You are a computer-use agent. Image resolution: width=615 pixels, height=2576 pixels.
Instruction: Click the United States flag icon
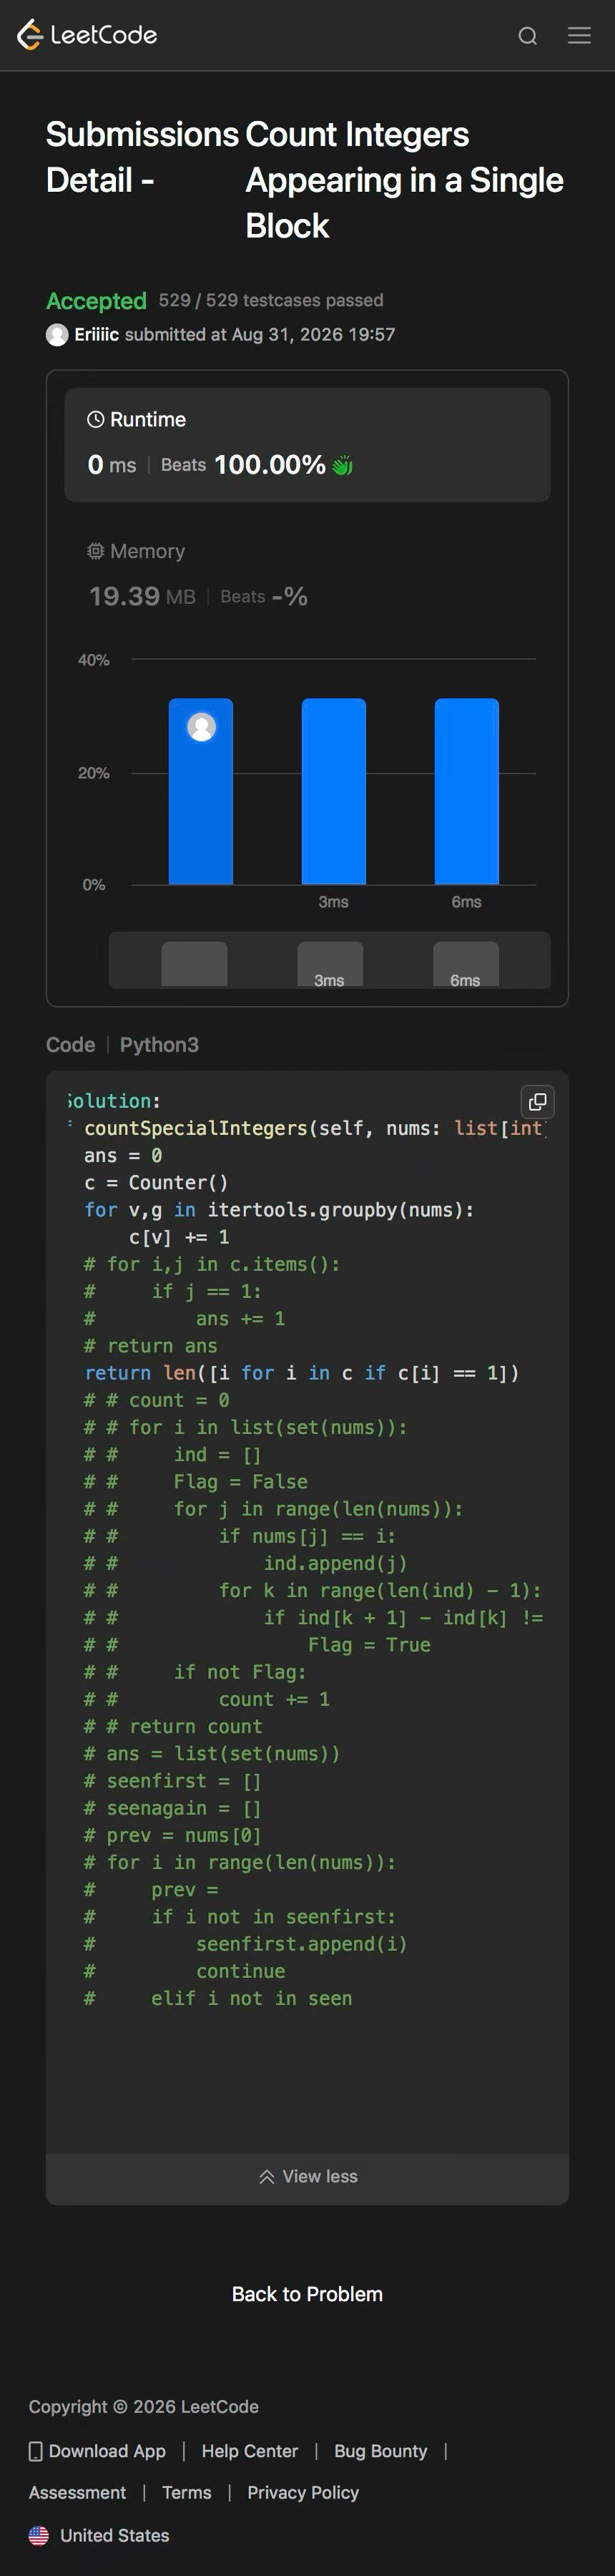pos(39,2536)
